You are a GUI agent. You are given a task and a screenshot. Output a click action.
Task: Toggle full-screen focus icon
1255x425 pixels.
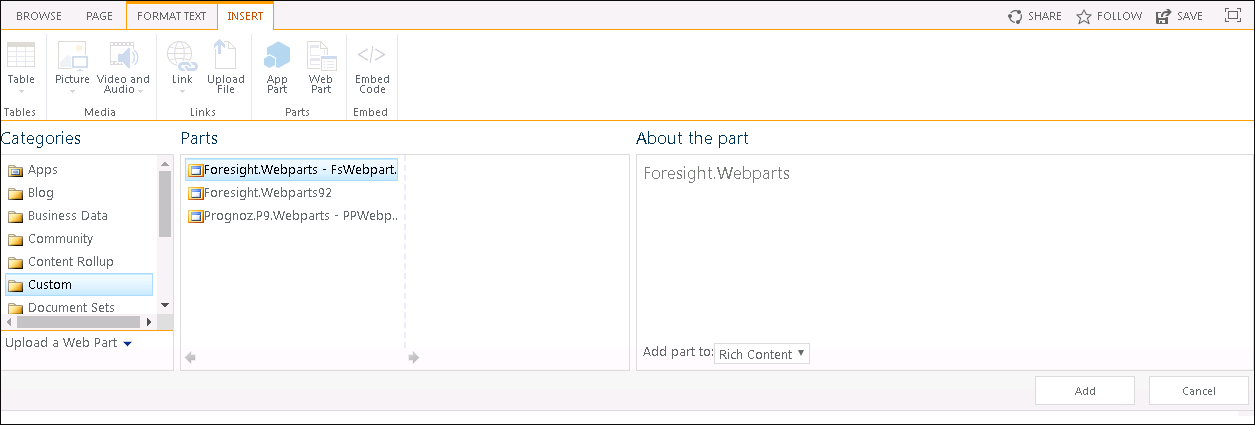1233,16
